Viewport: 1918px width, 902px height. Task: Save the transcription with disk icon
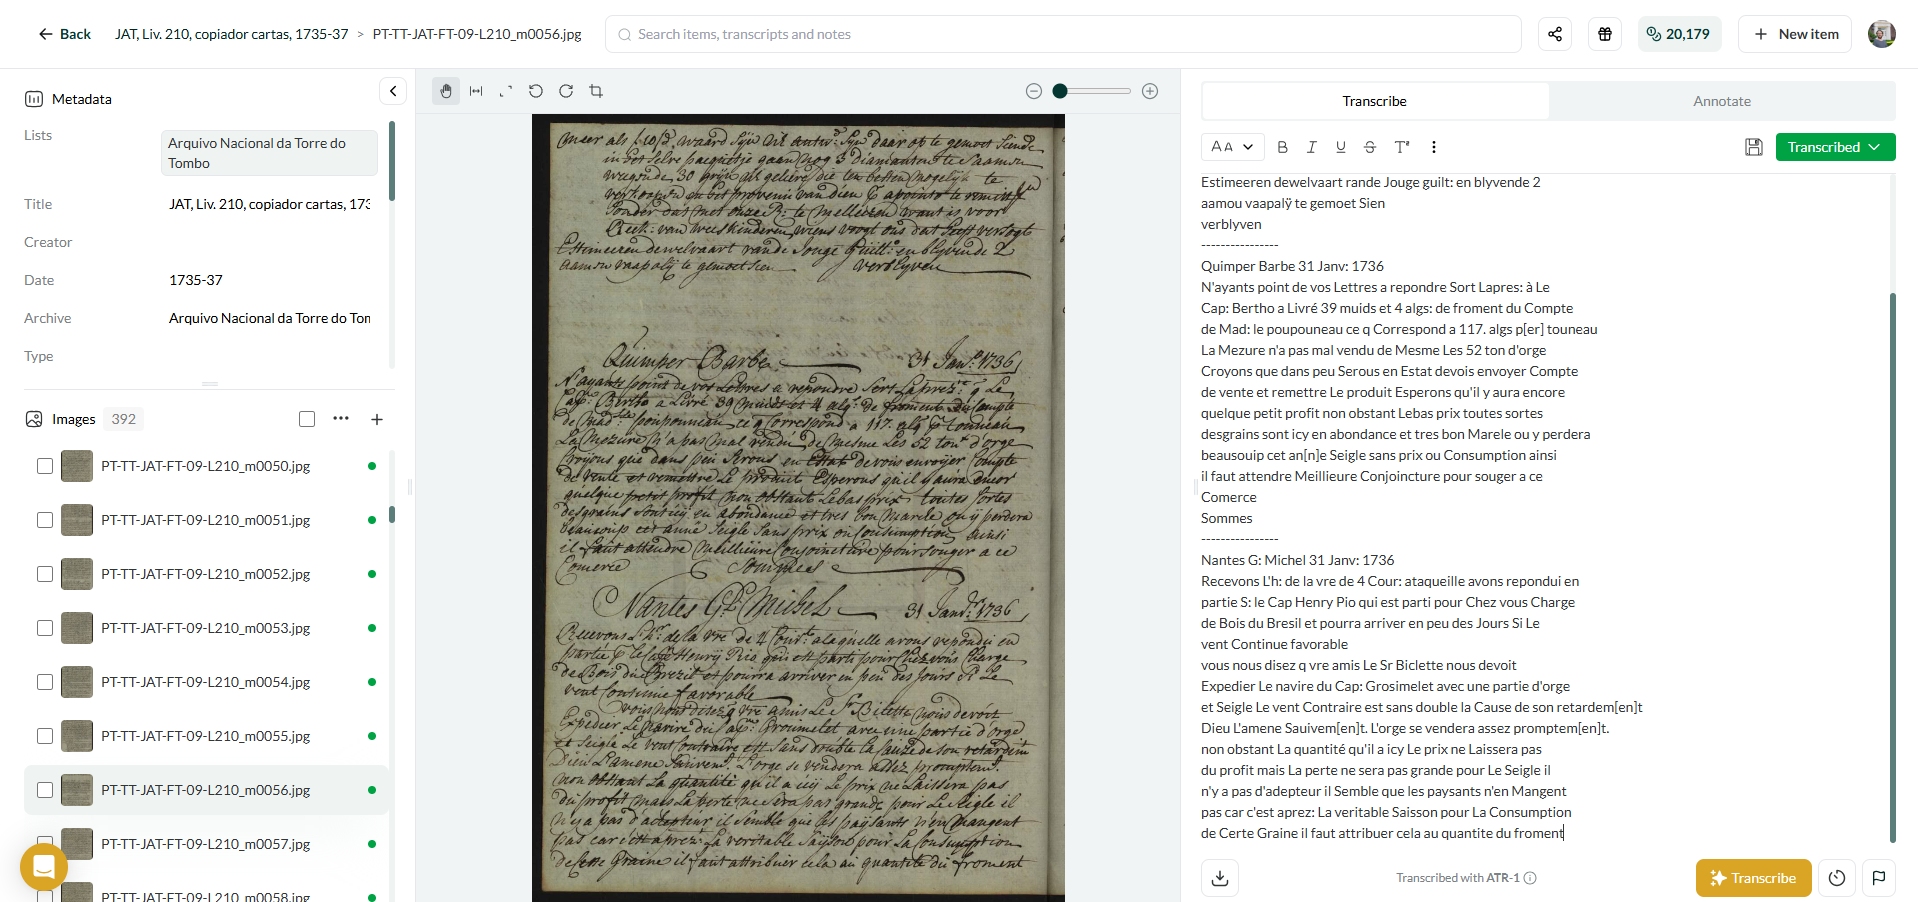pyautogui.click(x=1753, y=147)
